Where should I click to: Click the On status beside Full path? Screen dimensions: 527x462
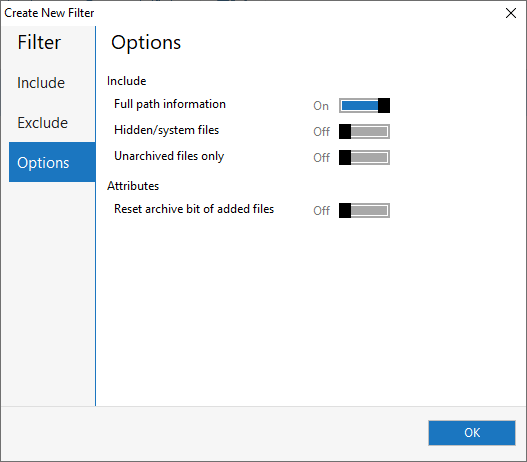click(321, 106)
